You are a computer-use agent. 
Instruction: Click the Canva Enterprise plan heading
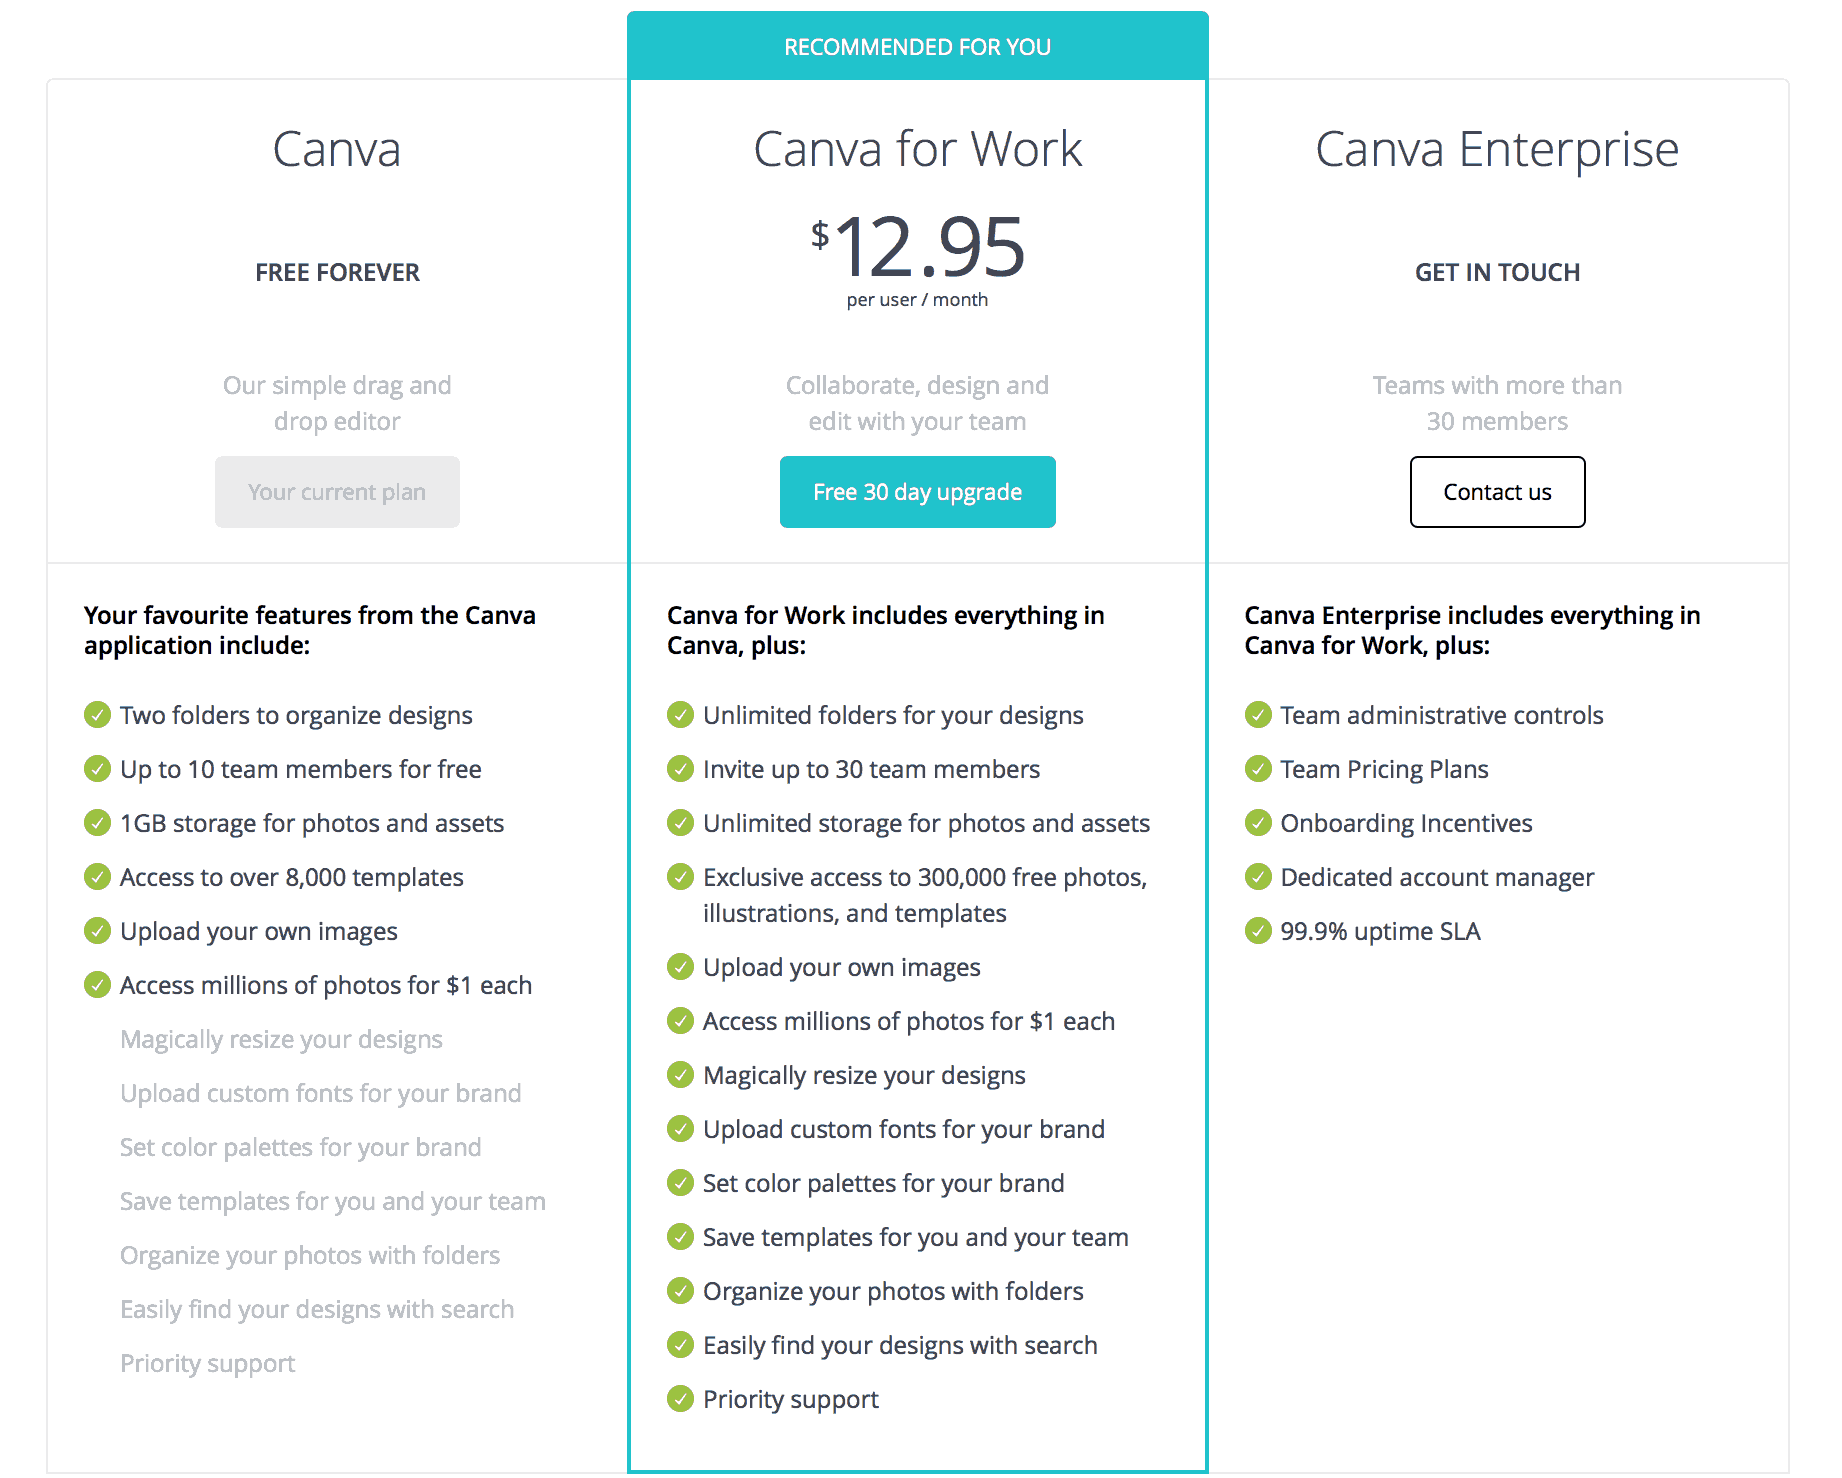1497,150
